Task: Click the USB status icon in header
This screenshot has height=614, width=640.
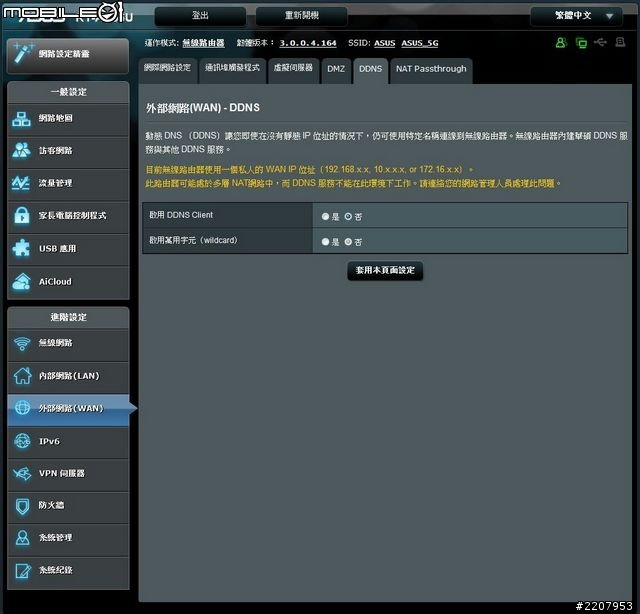Action: (599, 43)
